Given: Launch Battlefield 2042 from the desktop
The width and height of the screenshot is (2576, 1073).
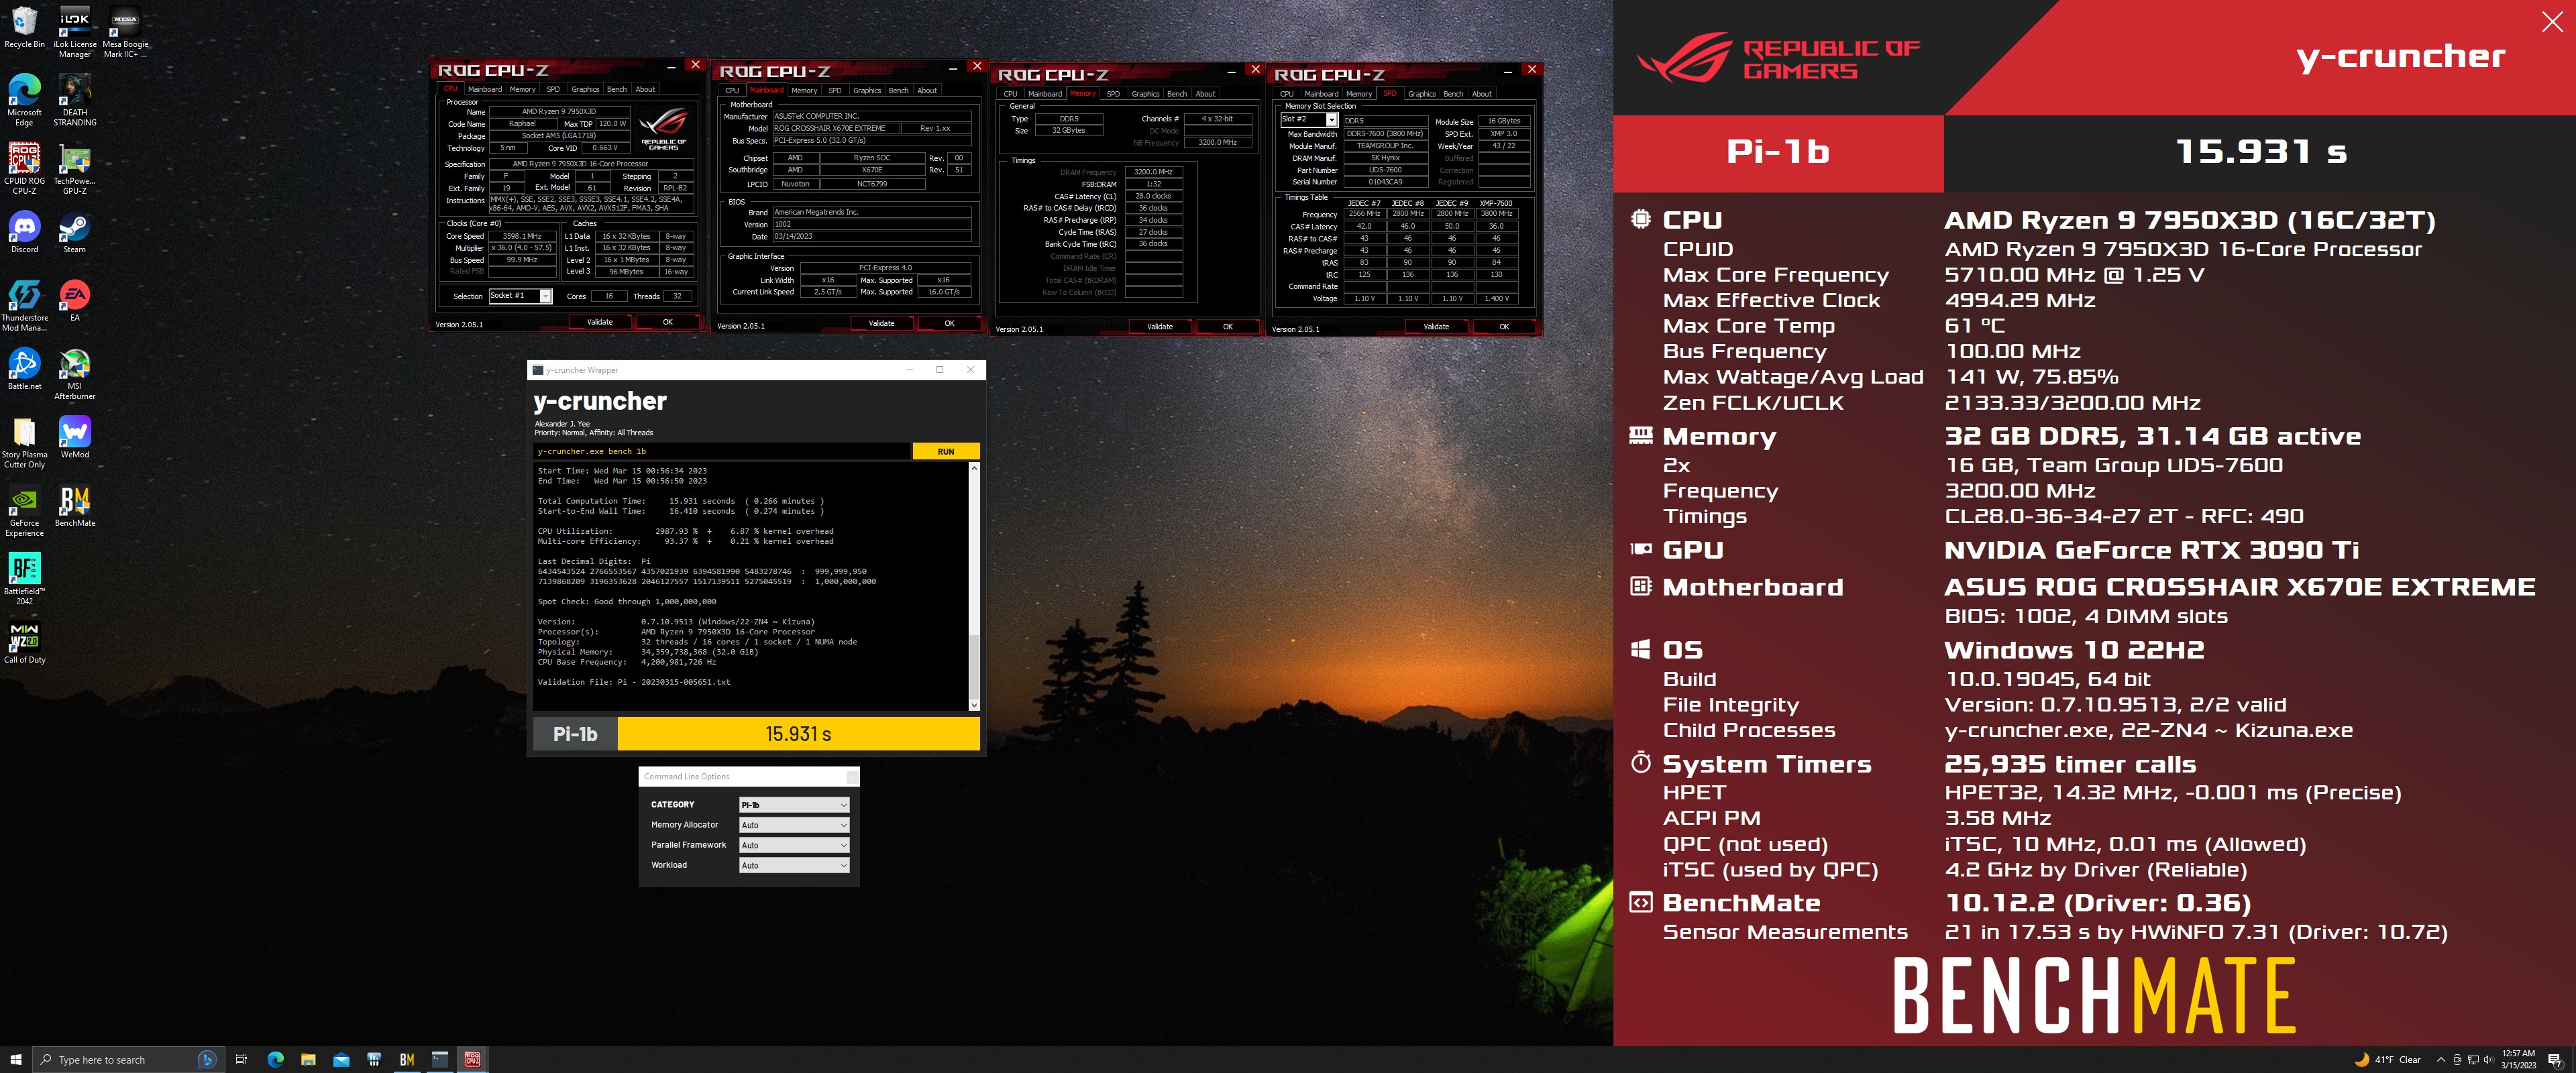Looking at the screenshot, I should (x=24, y=578).
